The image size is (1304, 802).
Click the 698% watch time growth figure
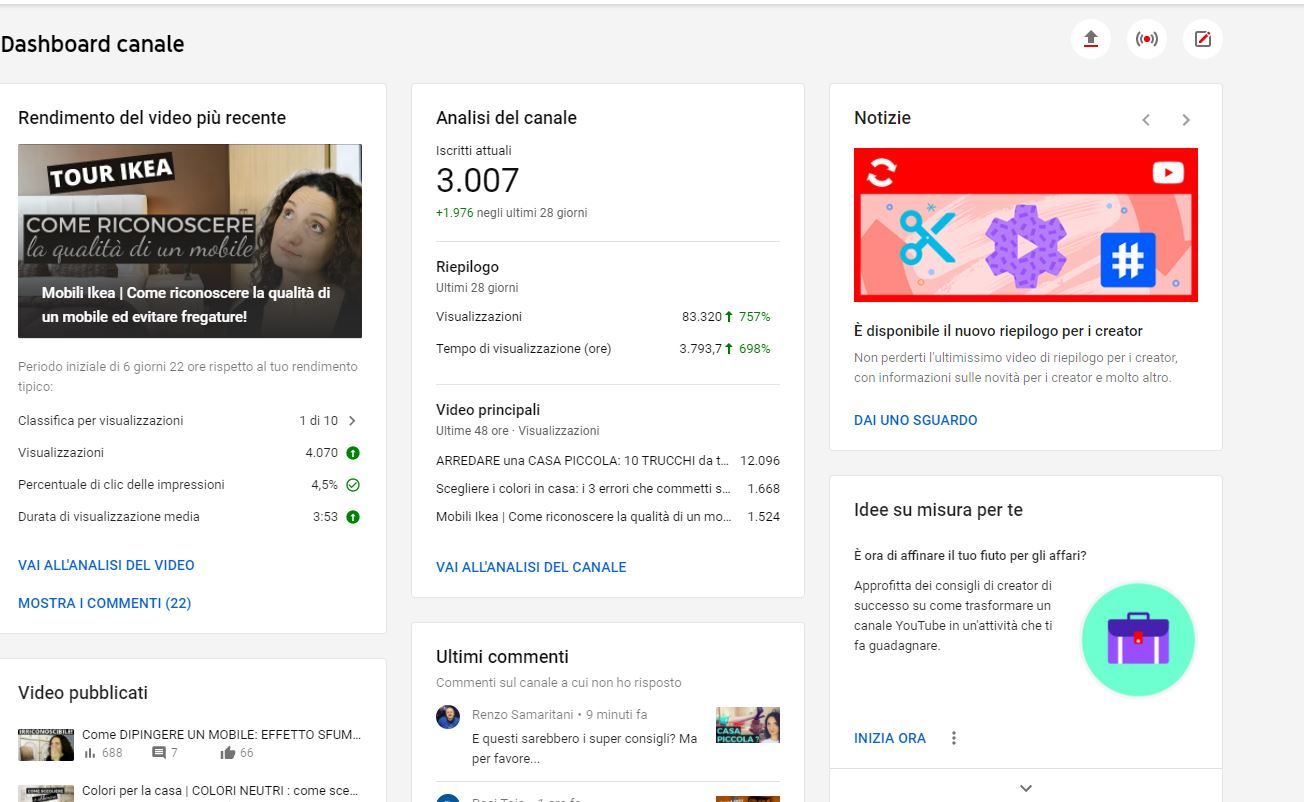click(755, 349)
